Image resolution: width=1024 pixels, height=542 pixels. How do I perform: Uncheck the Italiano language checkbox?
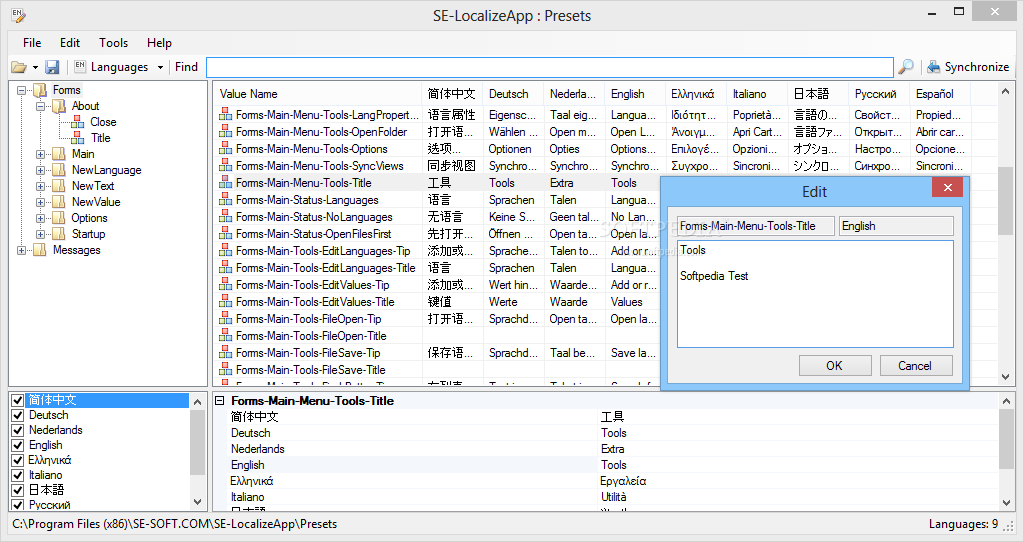point(18,475)
